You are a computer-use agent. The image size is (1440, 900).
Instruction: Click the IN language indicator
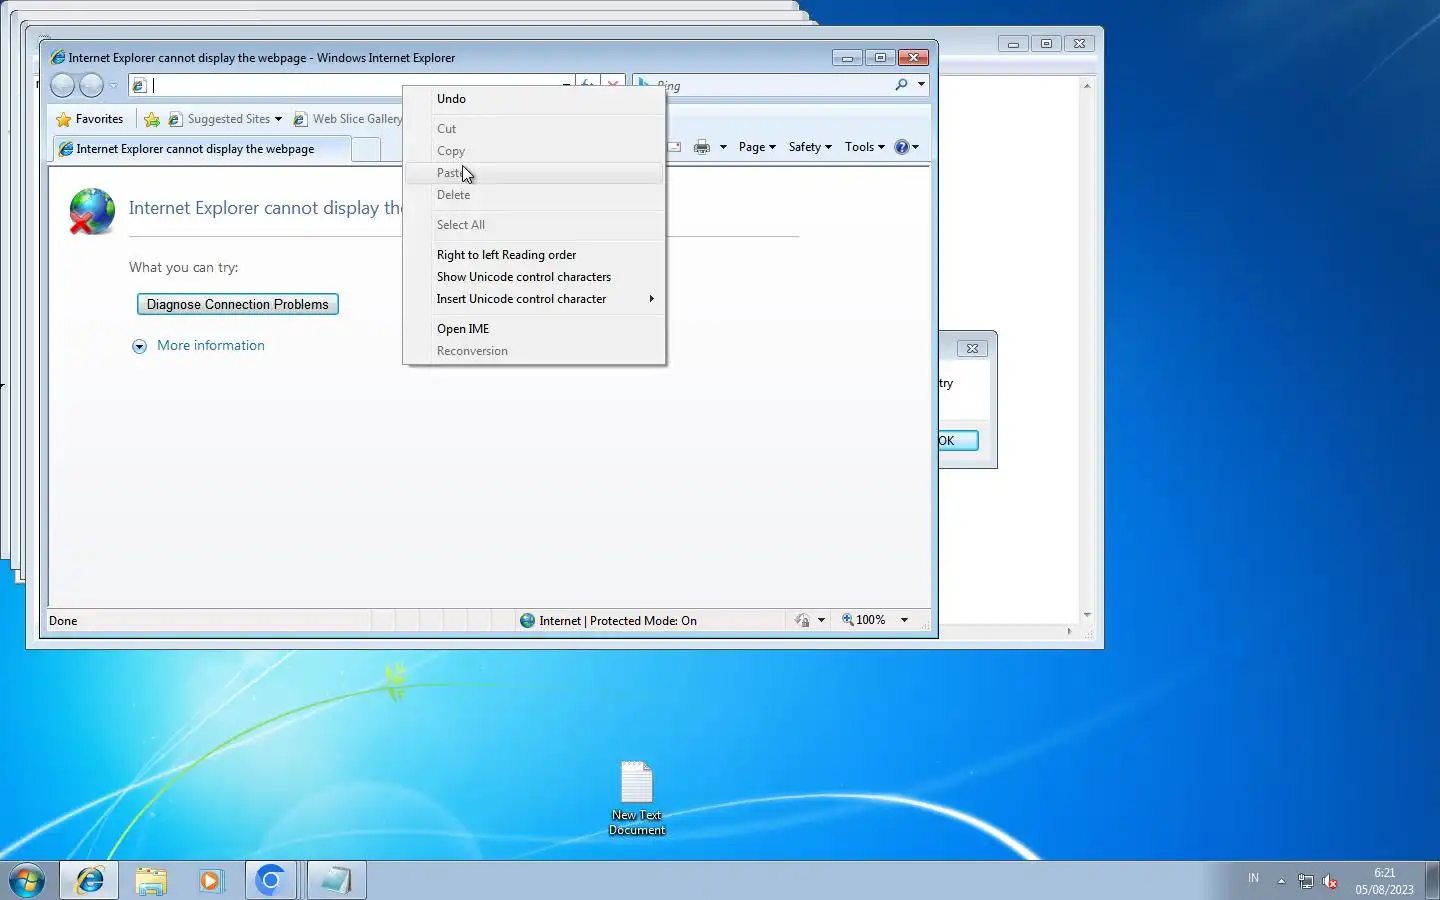tap(1253, 878)
